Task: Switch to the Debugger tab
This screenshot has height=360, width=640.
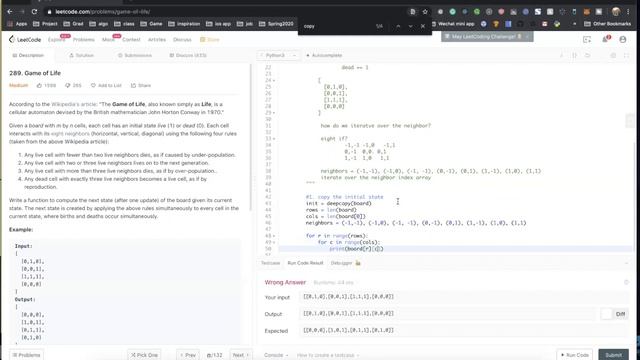Action: (x=345, y=263)
